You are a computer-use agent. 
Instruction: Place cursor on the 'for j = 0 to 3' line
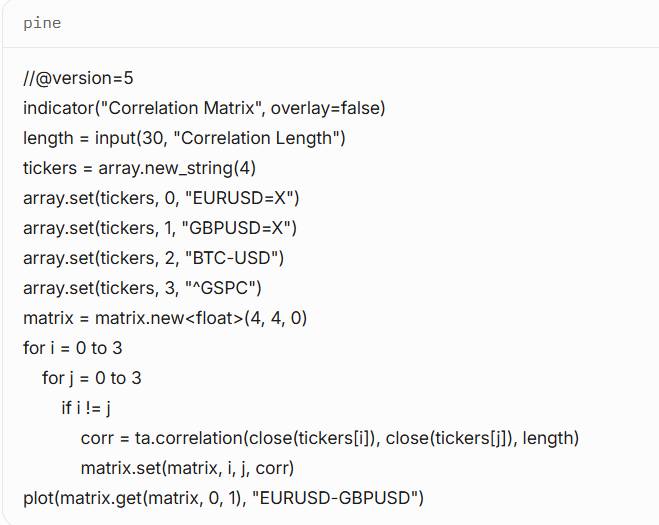[92, 378]
